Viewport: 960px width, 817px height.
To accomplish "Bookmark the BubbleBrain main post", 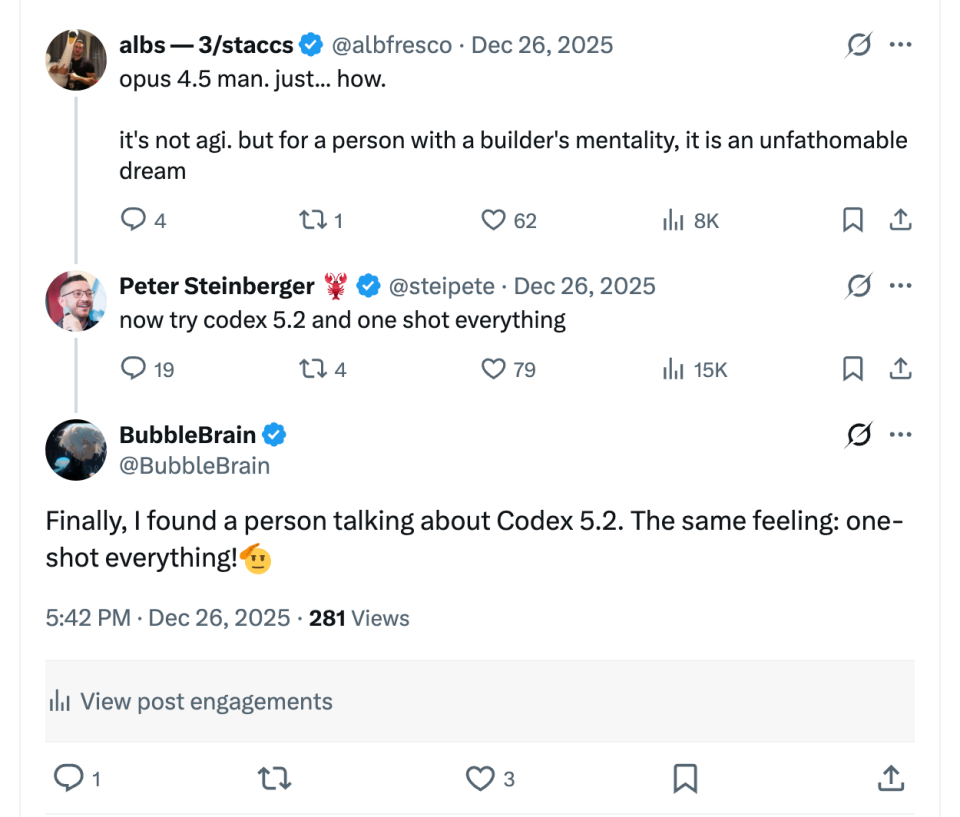I will [x=685, y=778].
